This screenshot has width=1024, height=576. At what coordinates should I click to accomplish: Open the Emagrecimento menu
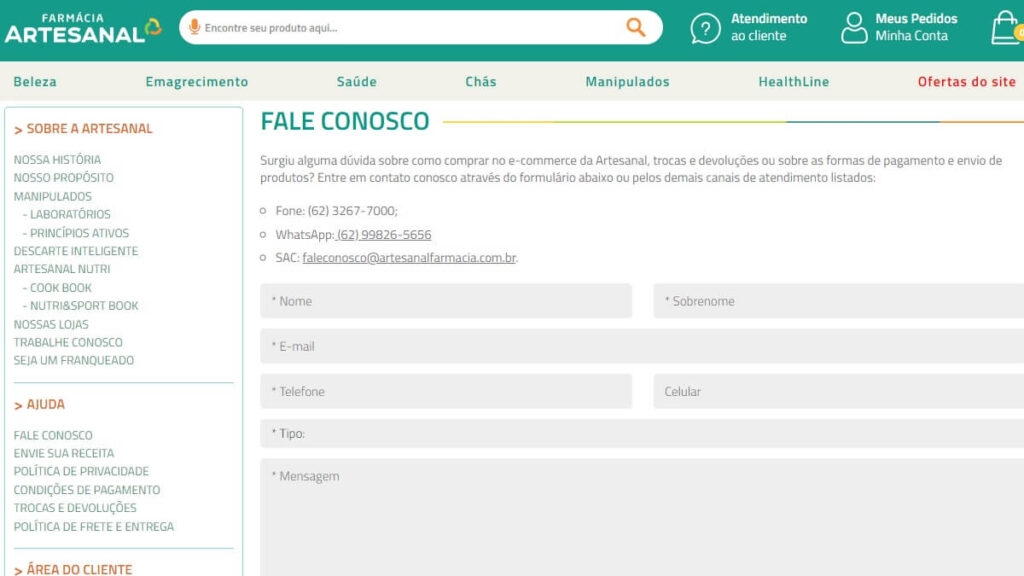[197, 82]
